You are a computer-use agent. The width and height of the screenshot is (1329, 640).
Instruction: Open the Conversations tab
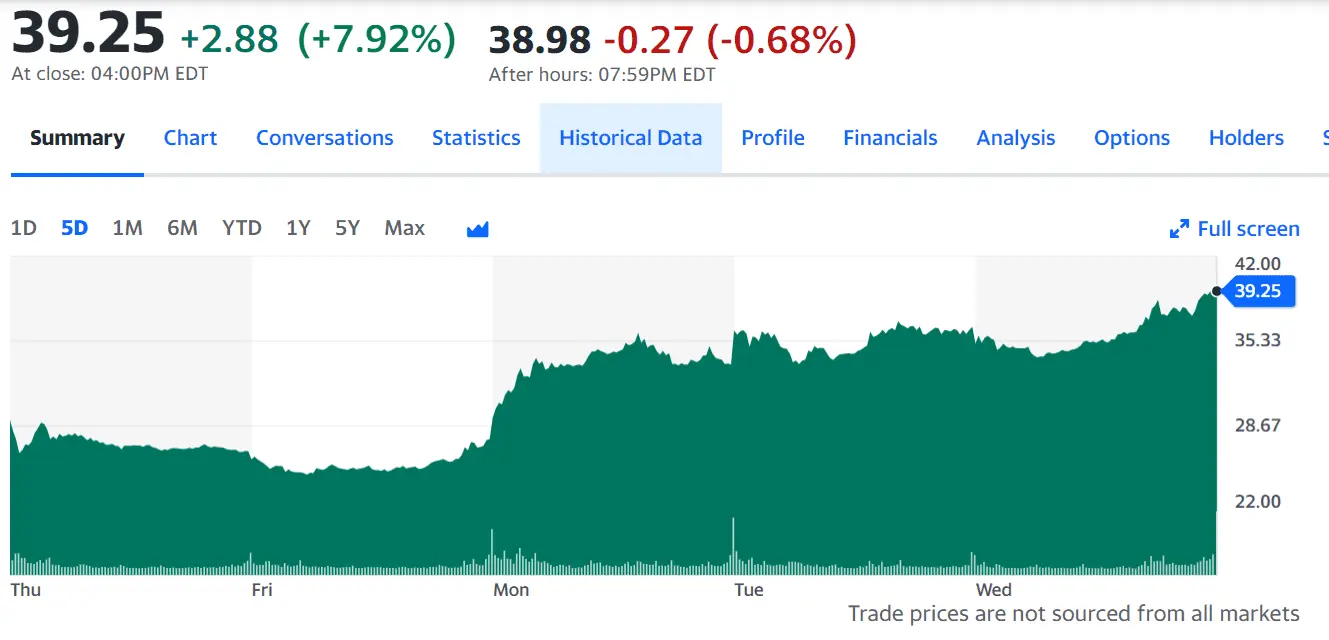click(x=324, y=138)
